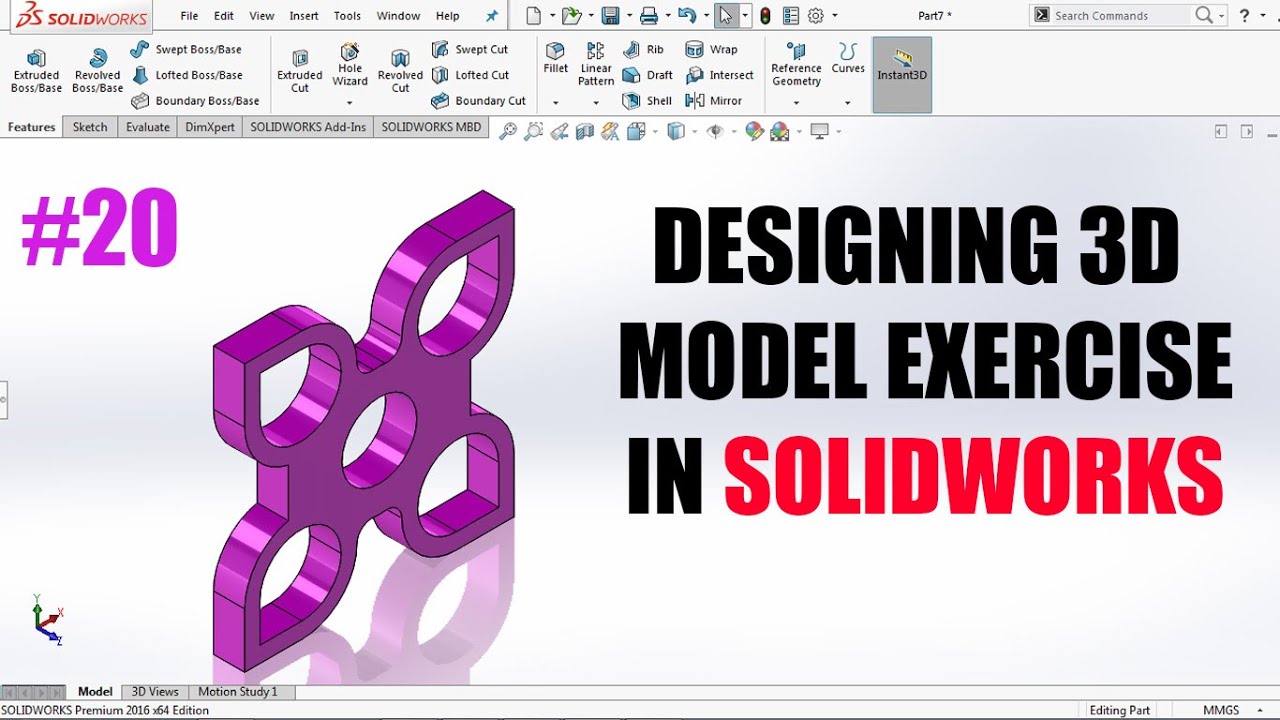
Task: Select the Wrap feature
Action: pyautogui.click(x=712, y=49)
